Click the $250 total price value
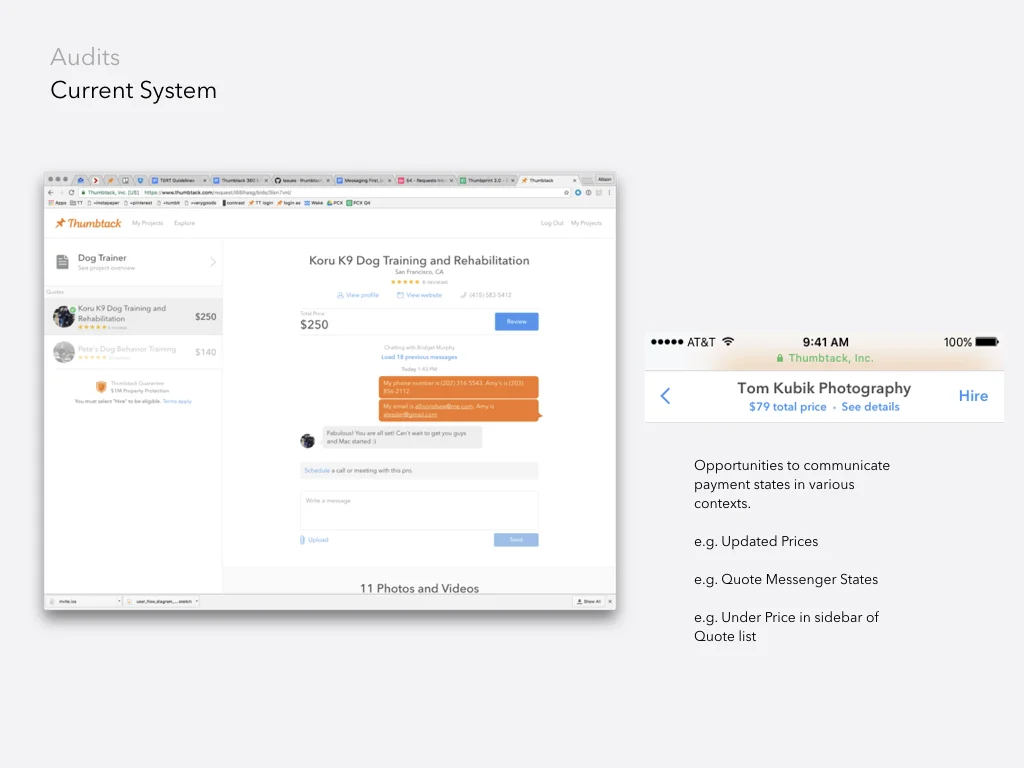The width and height of the screenshot is (1024, 768). pos(314,325)
